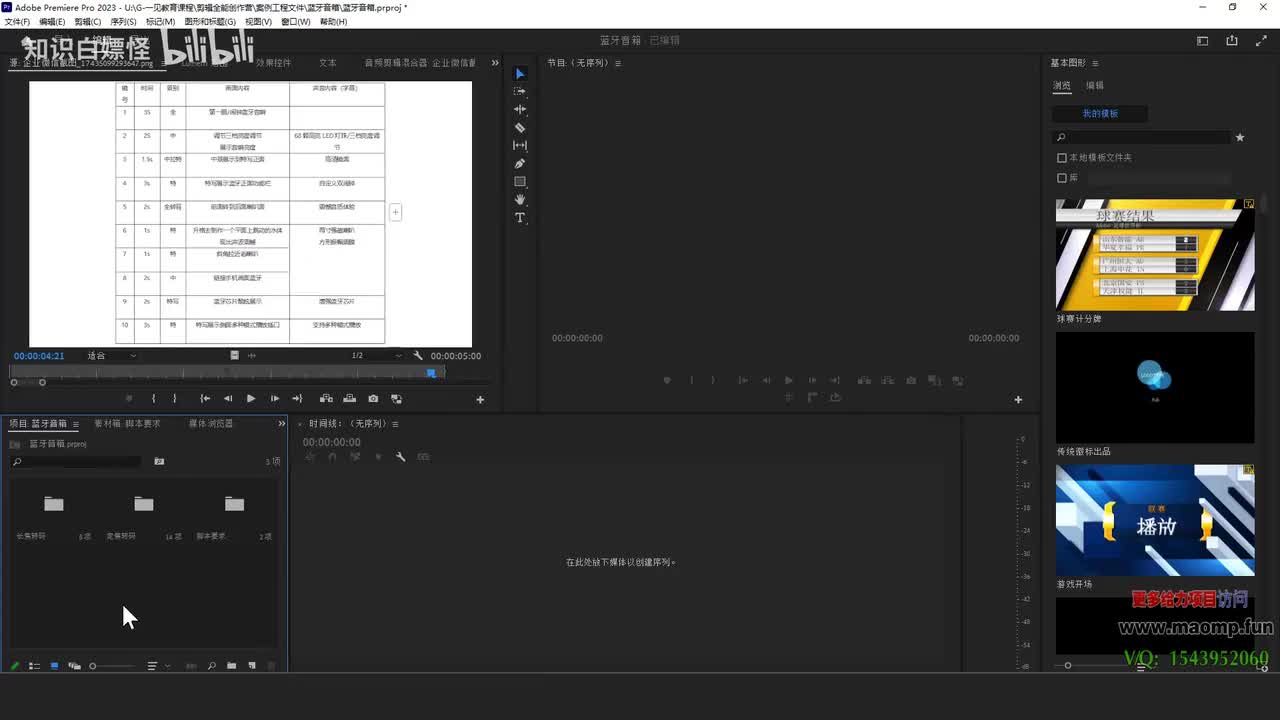The height and width of the screenshot is (720, 1280).
Task: Select the Type tool
Action: (520, 217)
